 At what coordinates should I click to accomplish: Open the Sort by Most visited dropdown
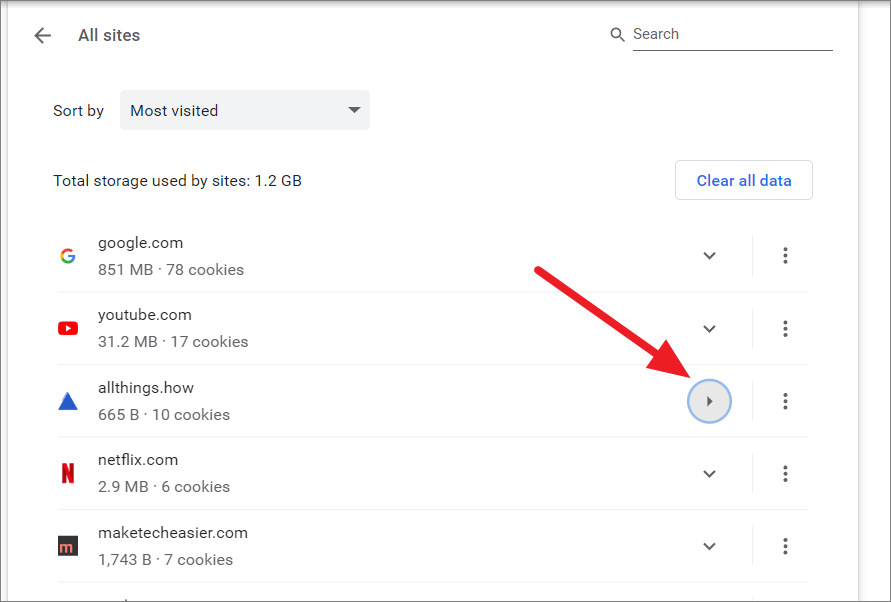(x=245, y=110)
